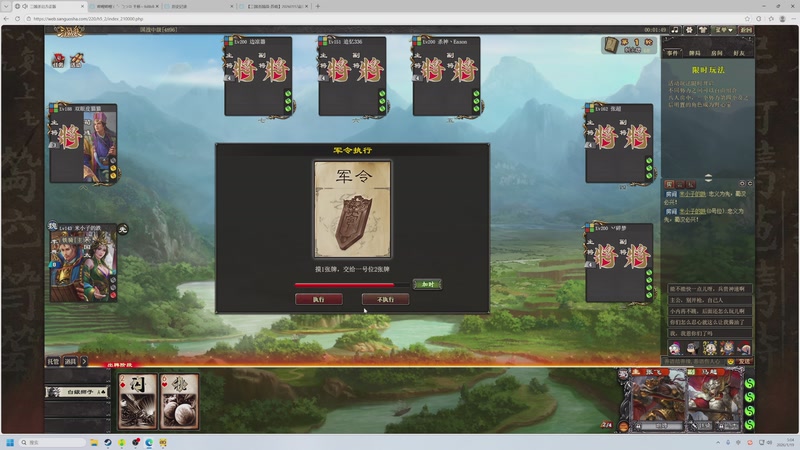This screenshot has height=450, width=800.
Task: Send the second emoji sticker
Action: [692, 348]
